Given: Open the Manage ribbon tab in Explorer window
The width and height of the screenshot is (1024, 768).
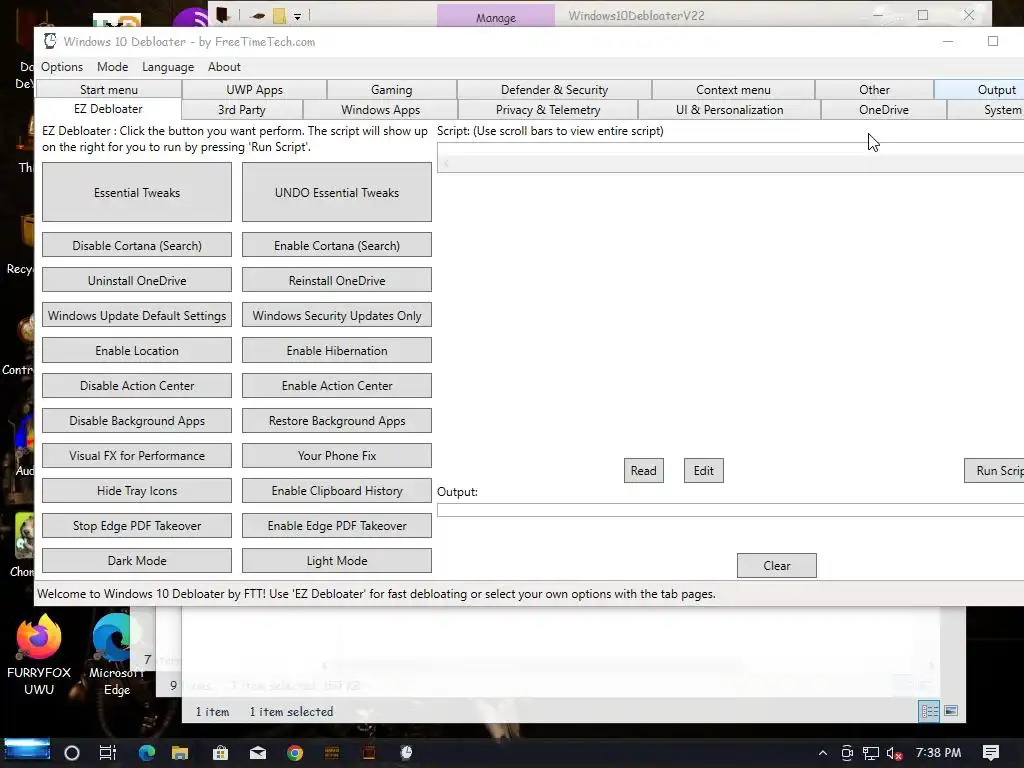Looking at the screenshot, I should (496, 17).
